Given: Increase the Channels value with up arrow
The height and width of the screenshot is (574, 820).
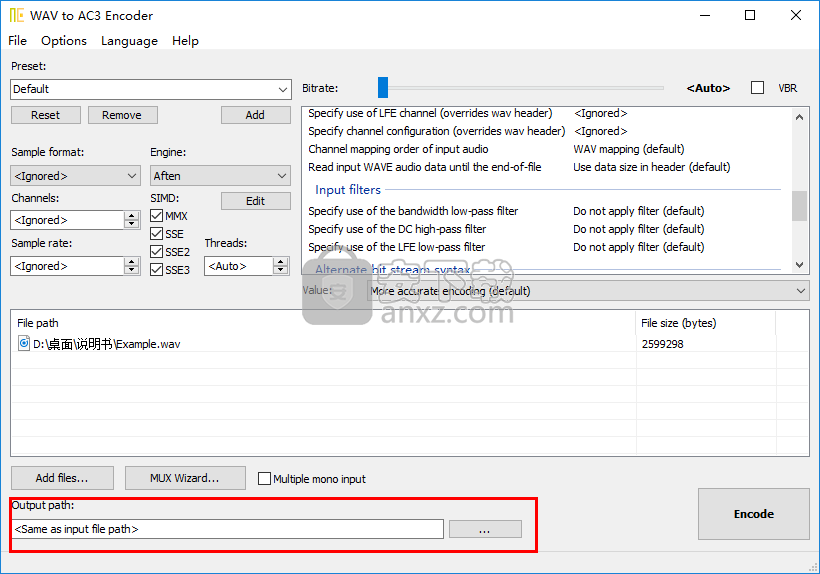Looking at the screenshot, I should tap(132, 215).
